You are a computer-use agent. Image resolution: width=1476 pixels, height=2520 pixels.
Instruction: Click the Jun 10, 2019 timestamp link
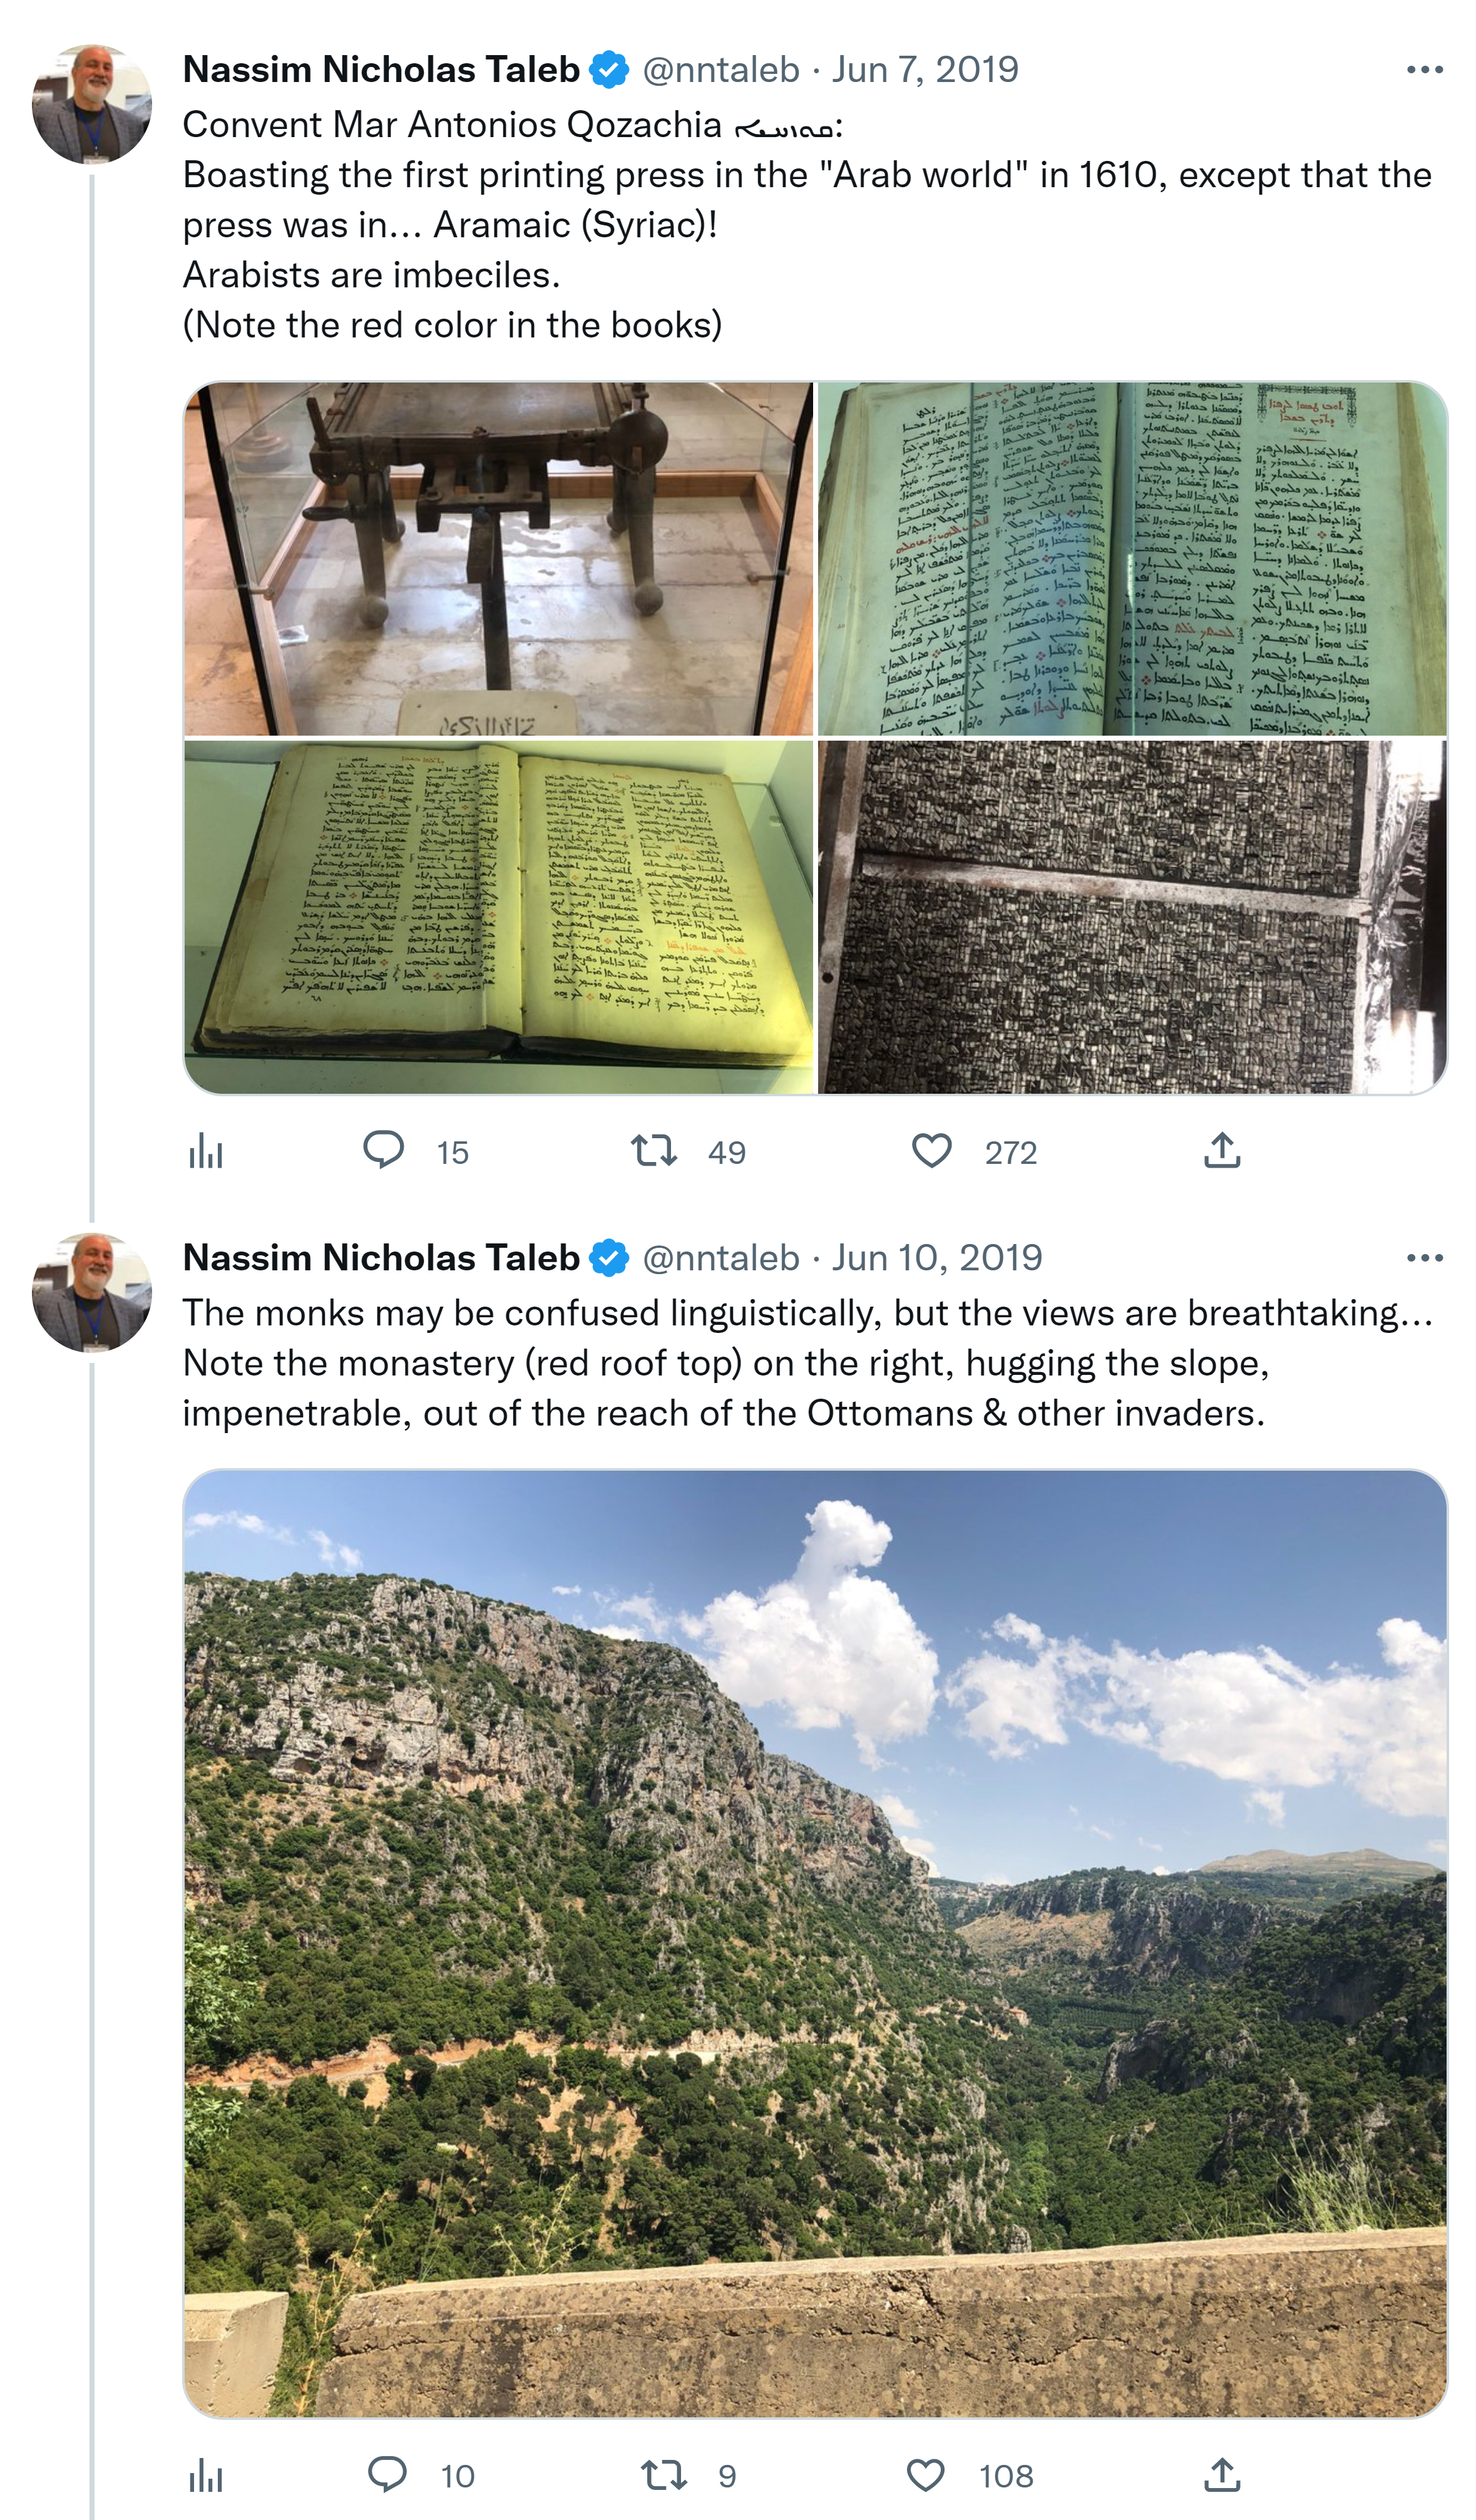(937, 1258)
